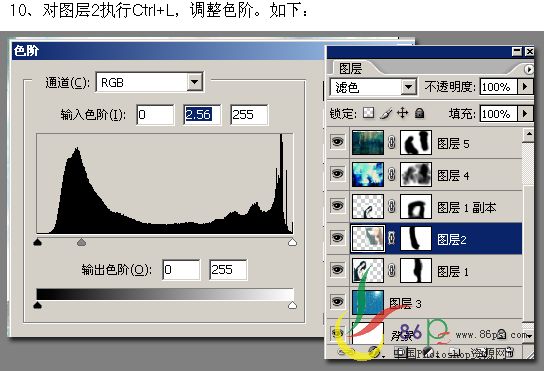Viewport: 544px width, 371px height.
Task: Click link icon on 图层2 row
Action: point(392,238)
